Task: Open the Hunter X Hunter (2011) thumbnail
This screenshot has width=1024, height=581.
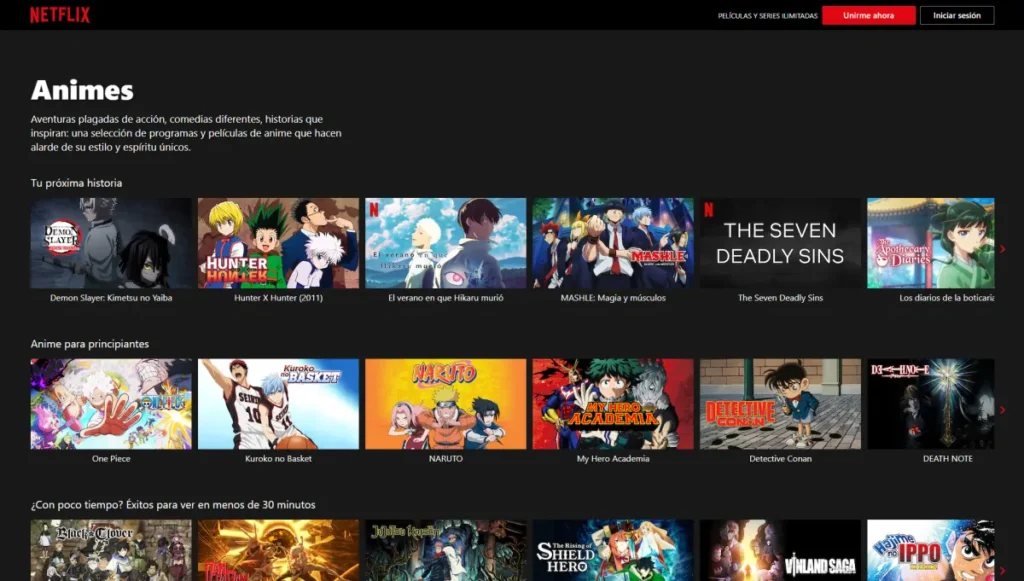Action: click(278, 243)
